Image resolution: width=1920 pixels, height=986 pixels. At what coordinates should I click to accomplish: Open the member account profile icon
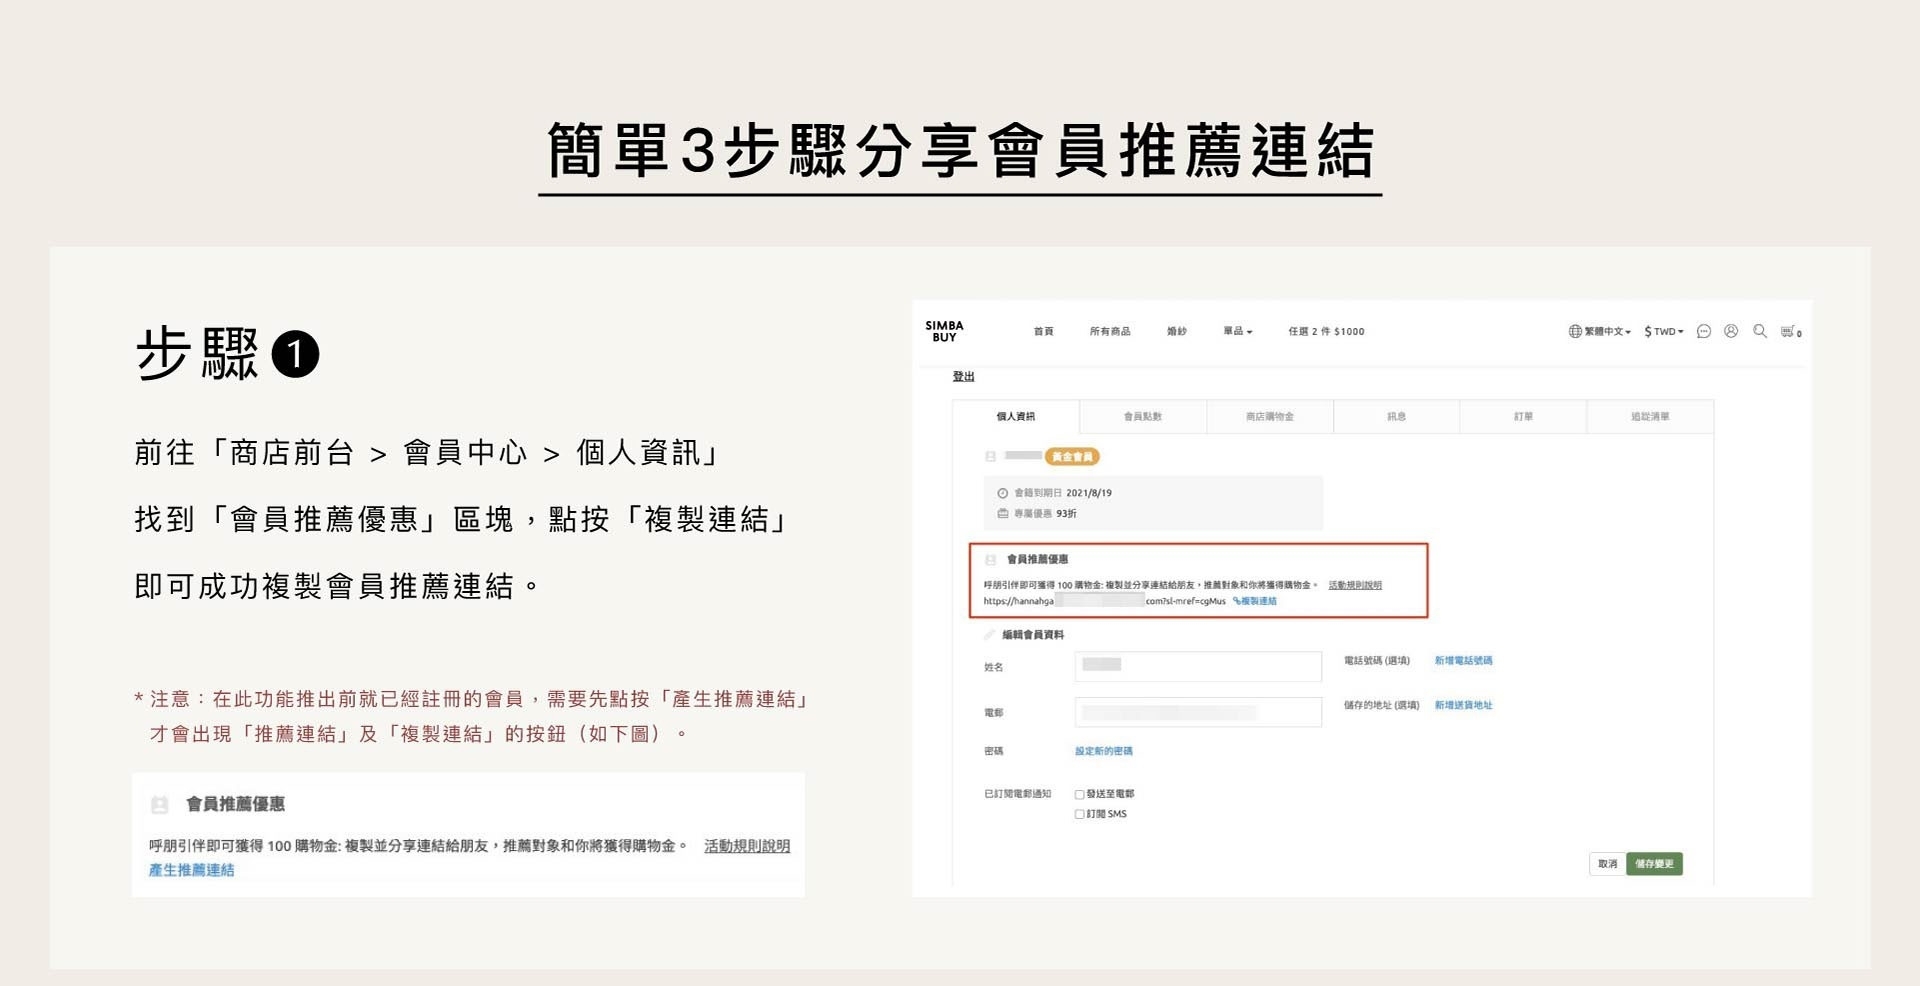(1731, 331)
